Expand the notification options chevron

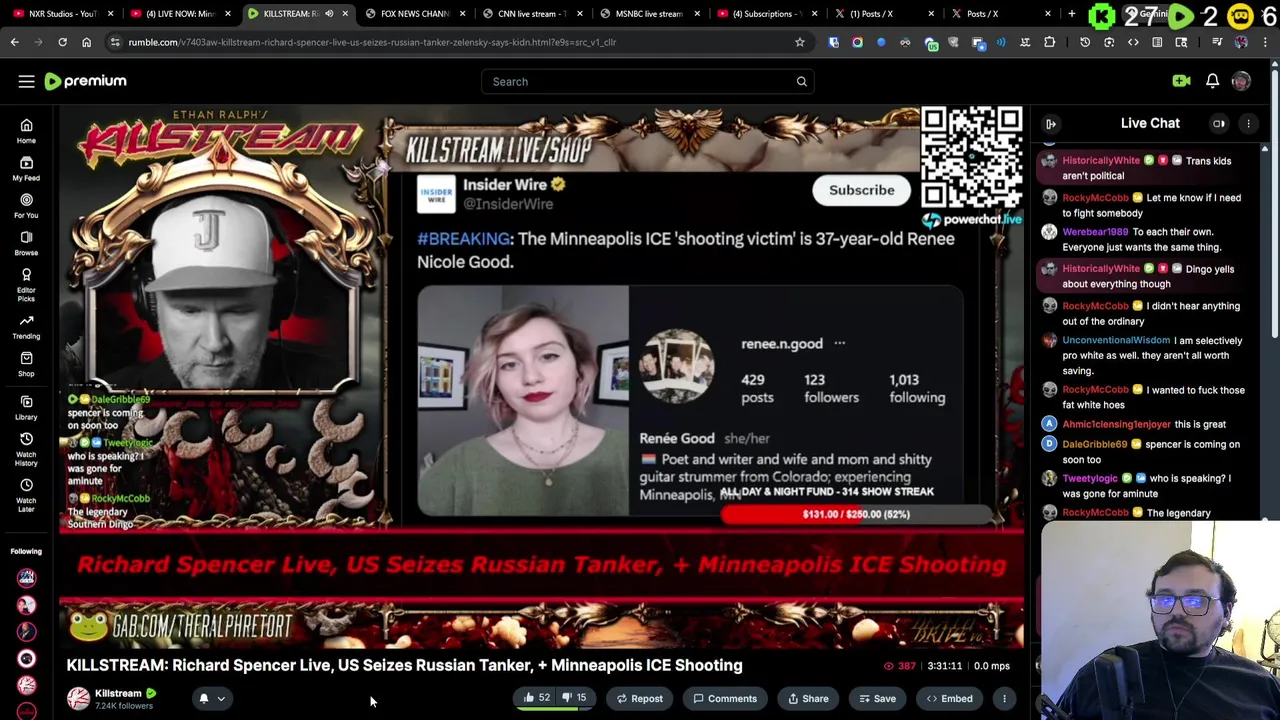(221, 699)
